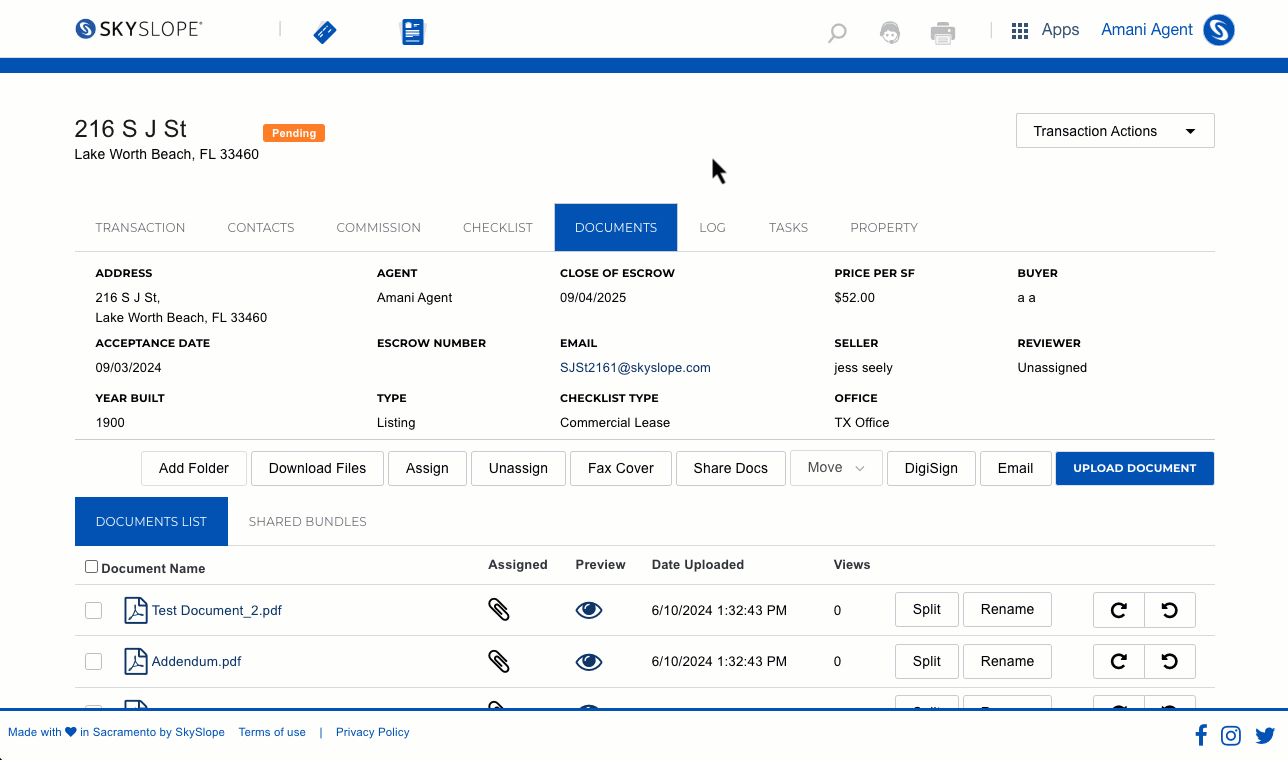Open the Instagram icon in footer
Viewport: 1288px width, 760px height.
coord(1231,736)
